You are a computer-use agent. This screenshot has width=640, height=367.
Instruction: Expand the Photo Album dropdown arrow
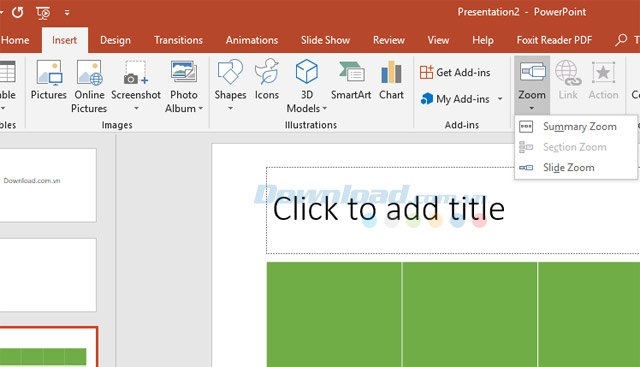click(x=200, y=109)
